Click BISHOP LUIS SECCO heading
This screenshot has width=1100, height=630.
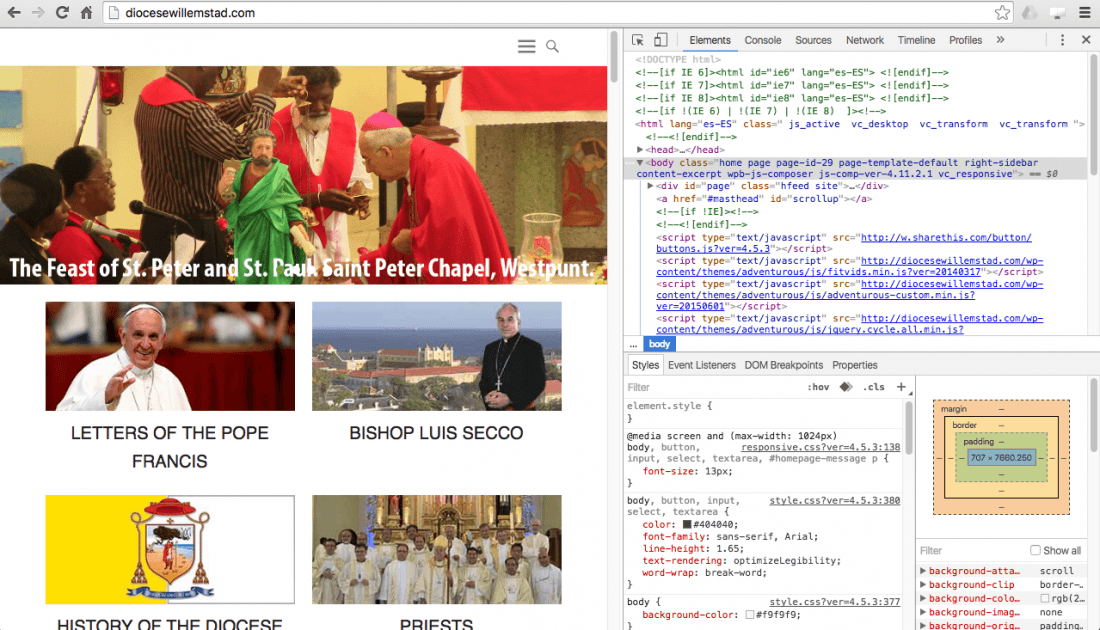(x=436, y=433)
